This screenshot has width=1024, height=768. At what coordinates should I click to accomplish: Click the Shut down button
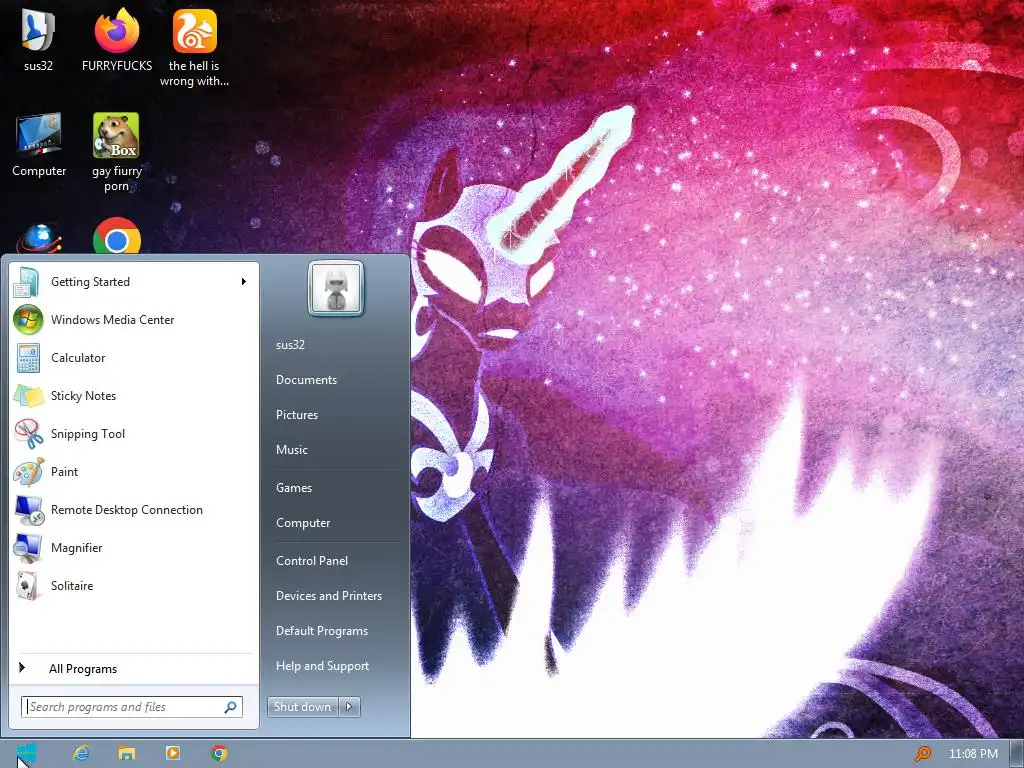[303, 707]
